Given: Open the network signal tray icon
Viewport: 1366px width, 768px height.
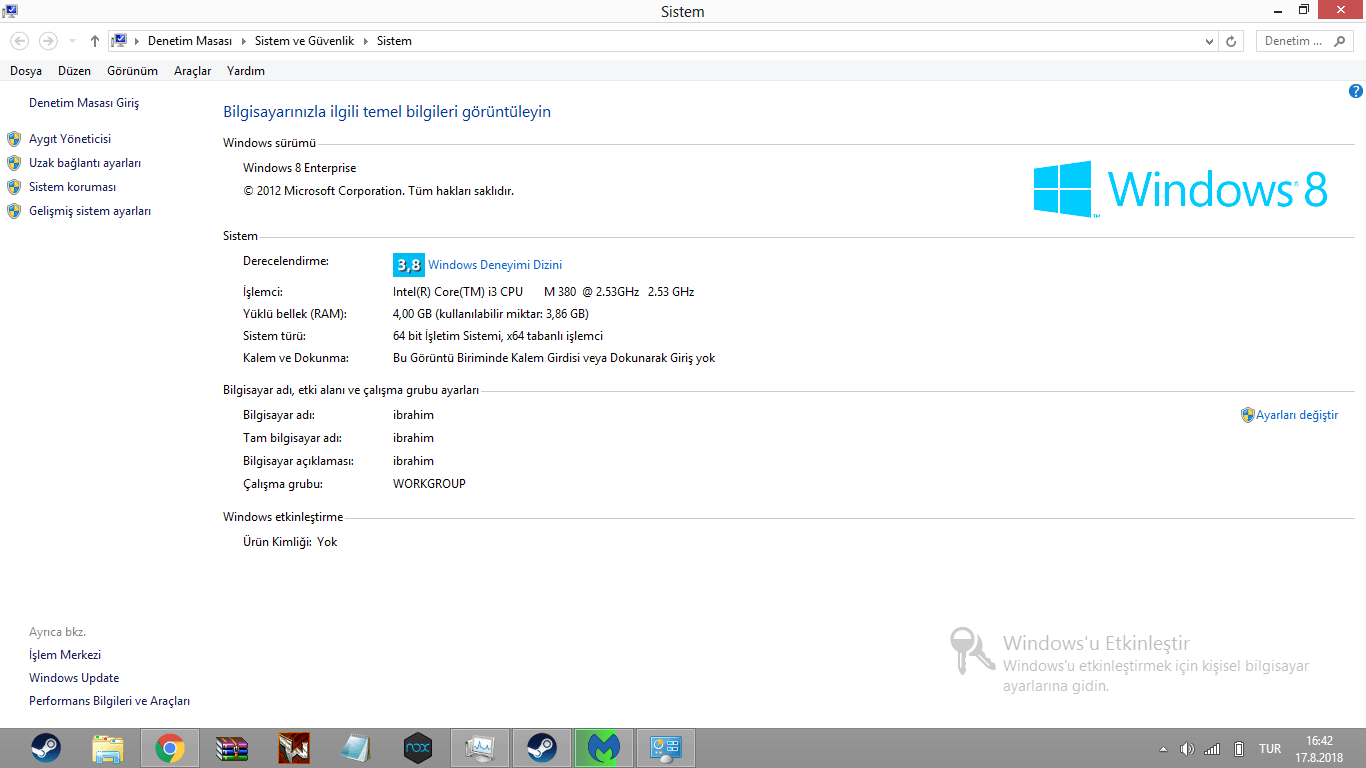Looking at the screenshot, I should [x=1212, y=749].
